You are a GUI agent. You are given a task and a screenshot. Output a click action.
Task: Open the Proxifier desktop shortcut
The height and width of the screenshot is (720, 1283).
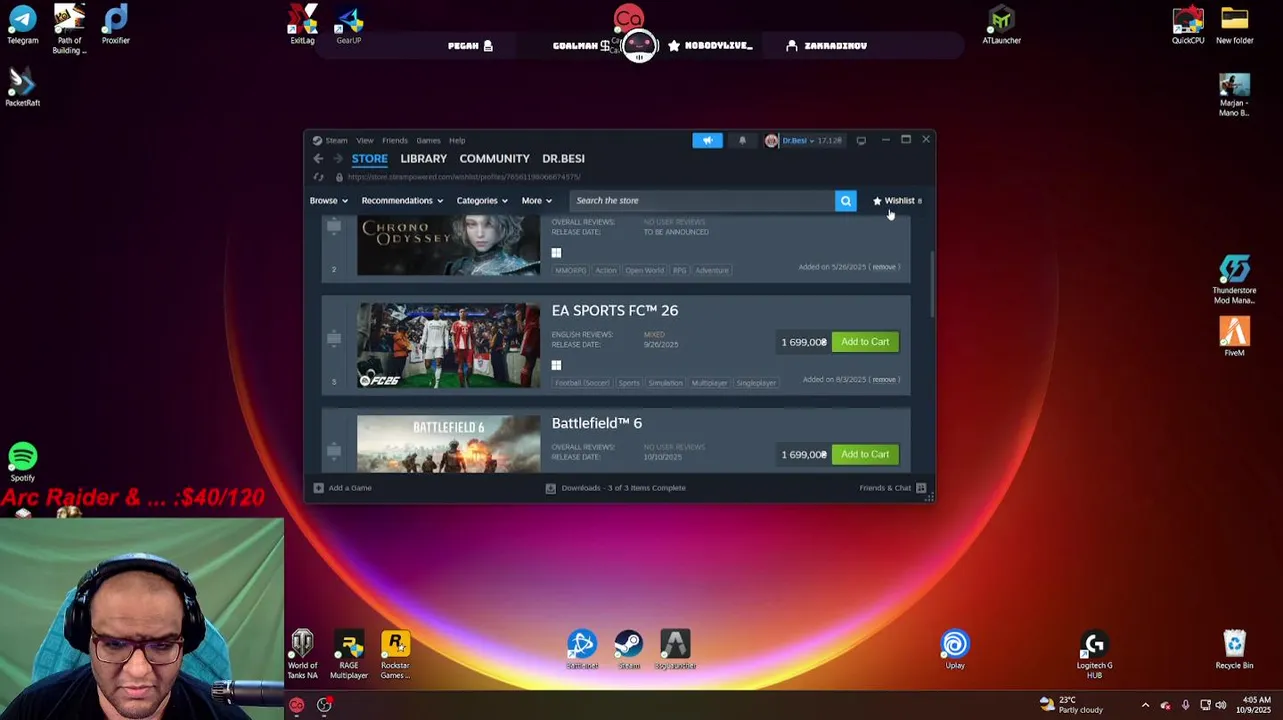(115, 25)
